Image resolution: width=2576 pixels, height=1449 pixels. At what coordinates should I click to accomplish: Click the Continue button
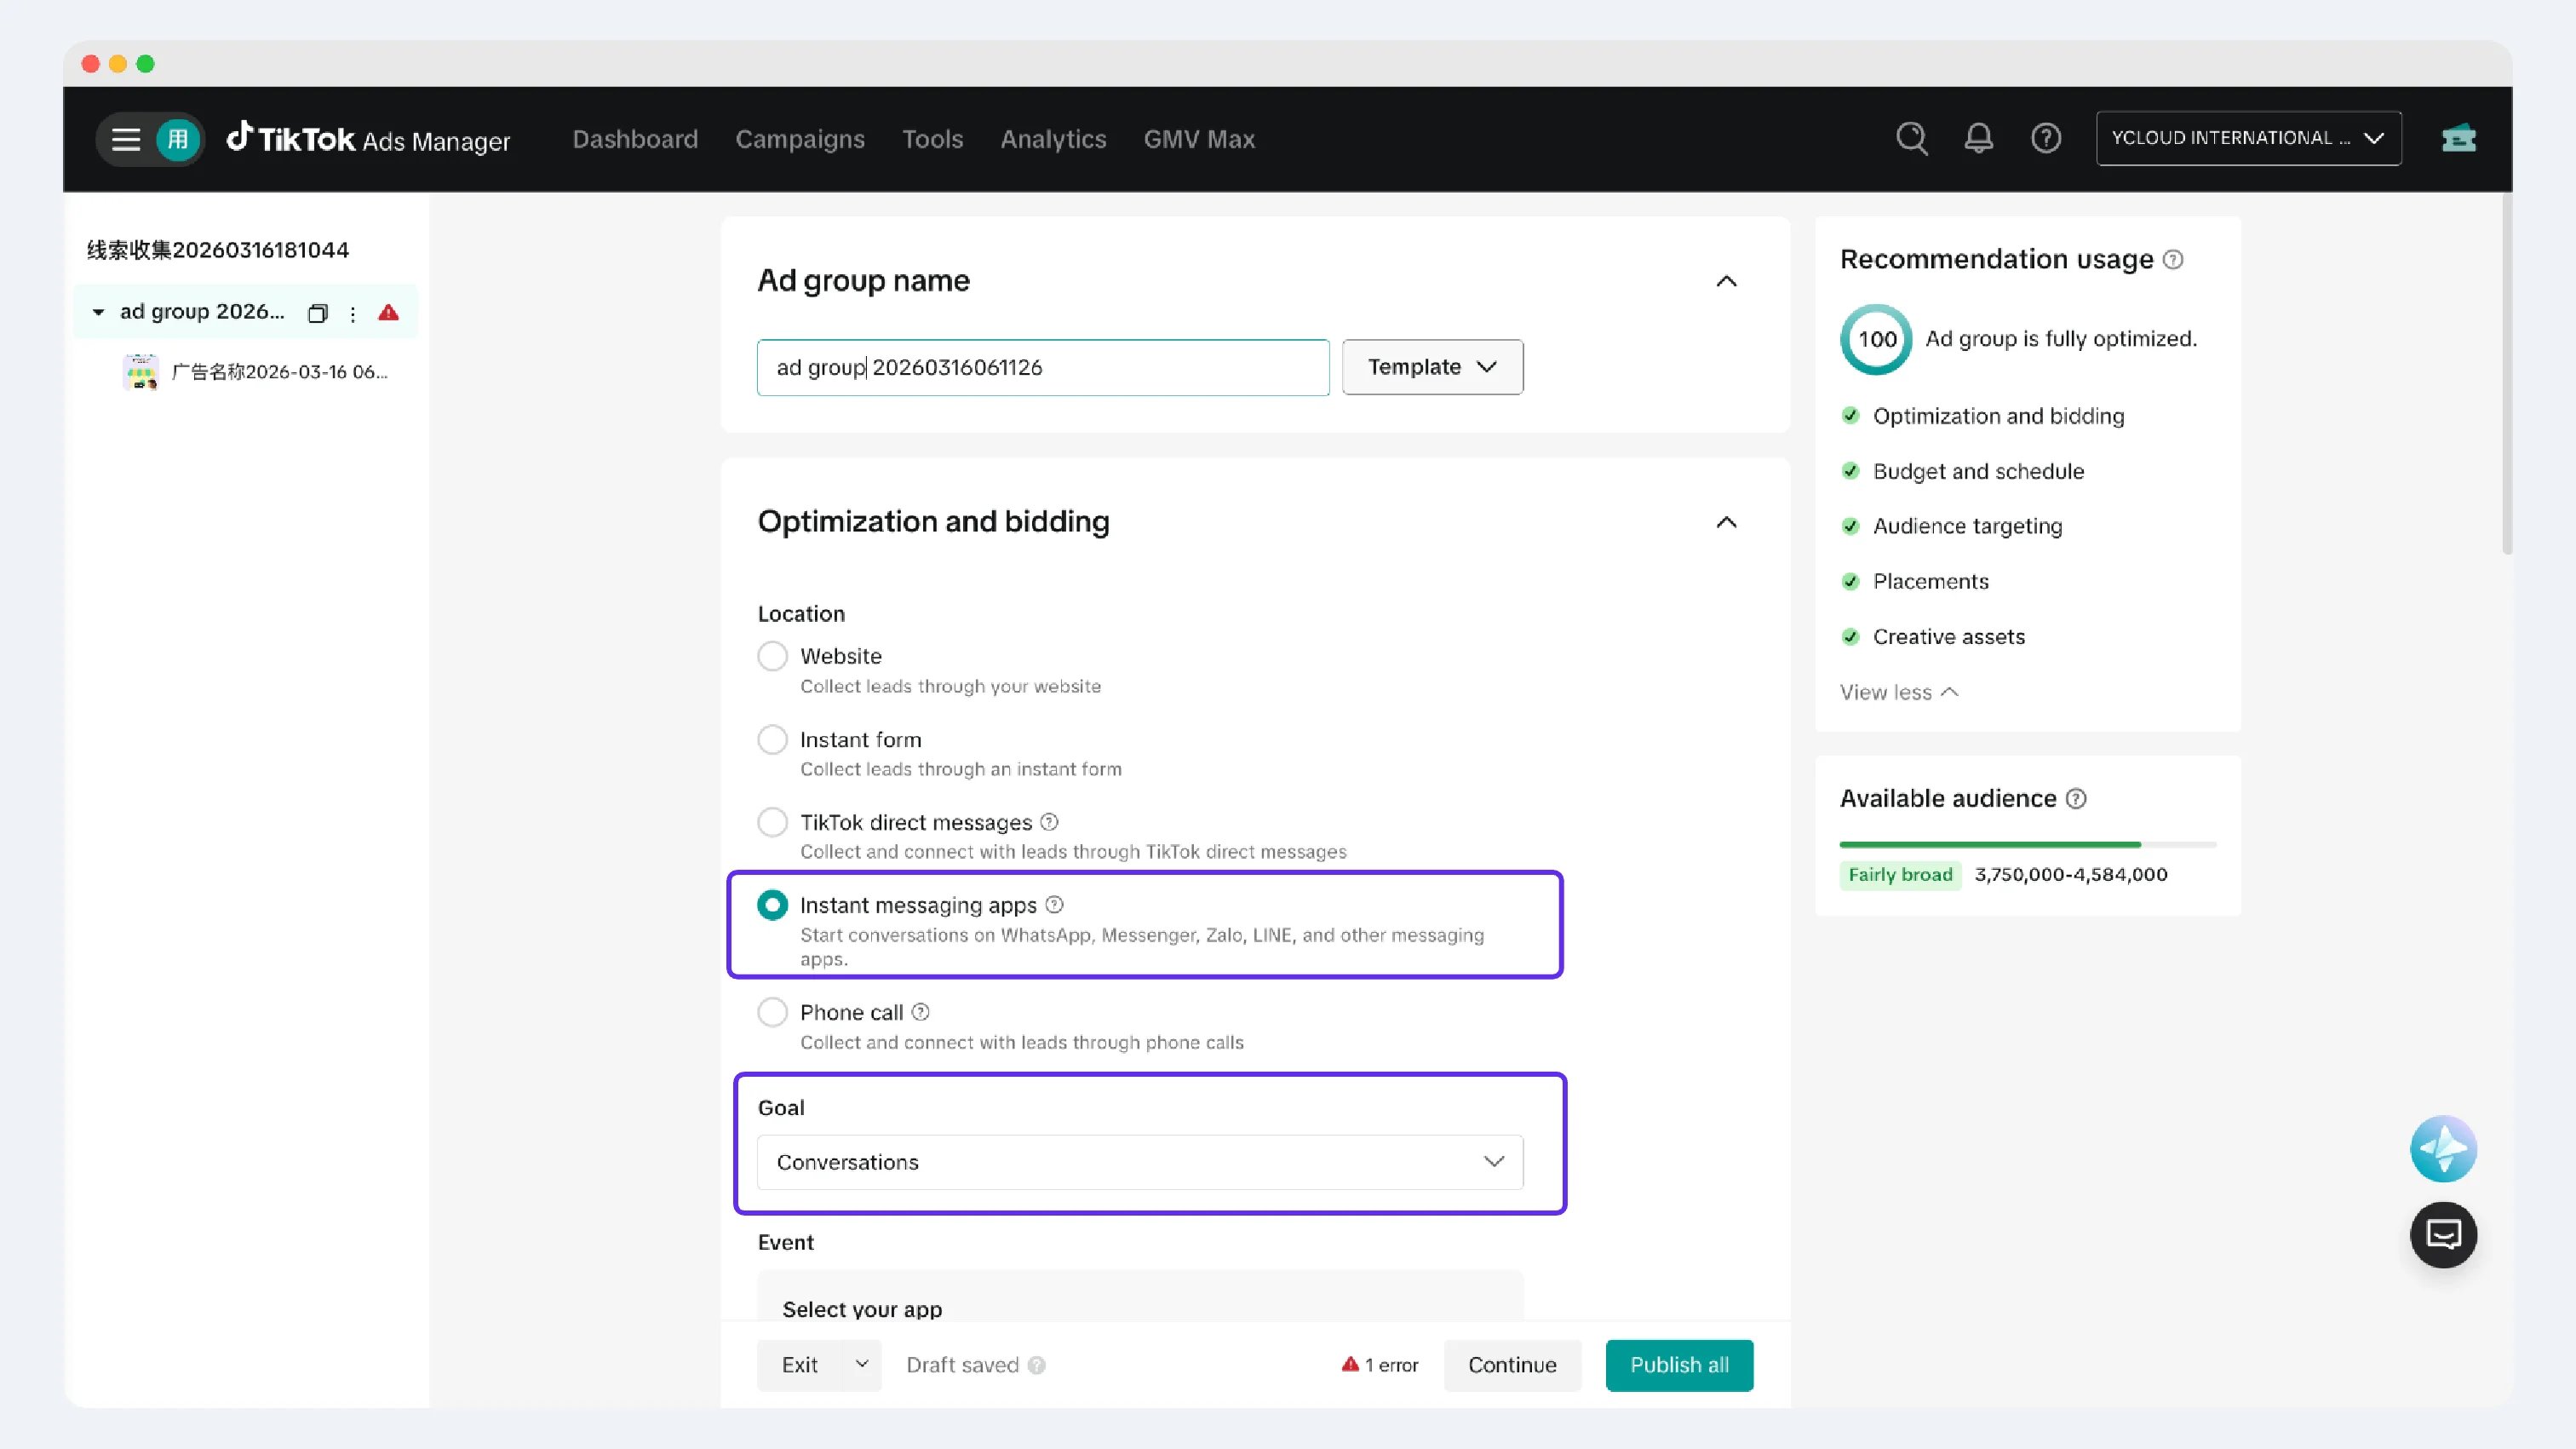tap(1512, 1365)
